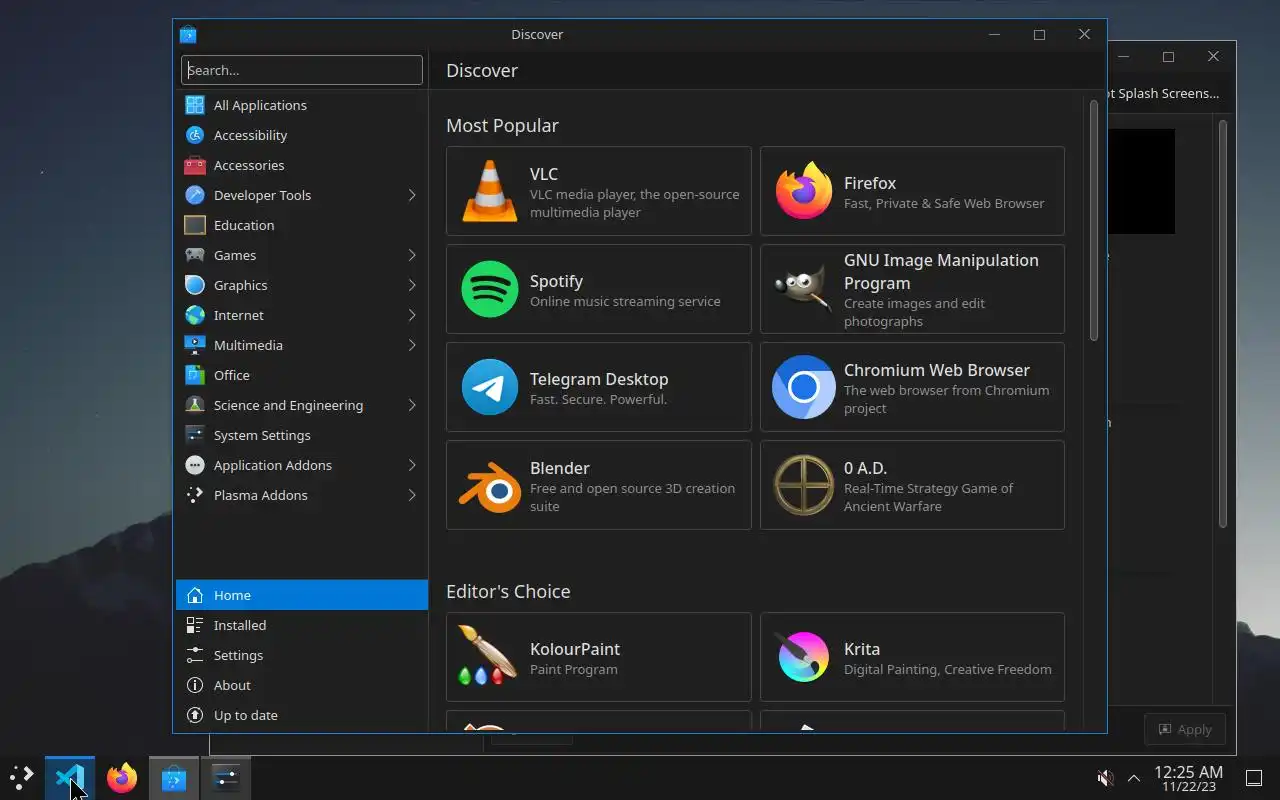Click the Discover taskbar icon
The width and height of the screenshot is (1280, 800).
point(174,778)
